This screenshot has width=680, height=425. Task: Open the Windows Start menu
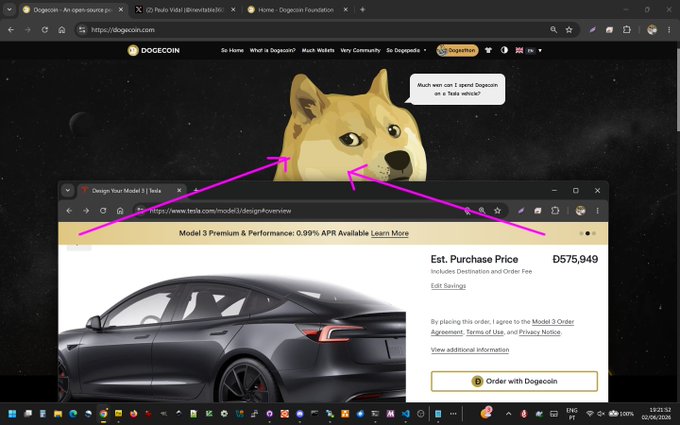tap(12, 414)
